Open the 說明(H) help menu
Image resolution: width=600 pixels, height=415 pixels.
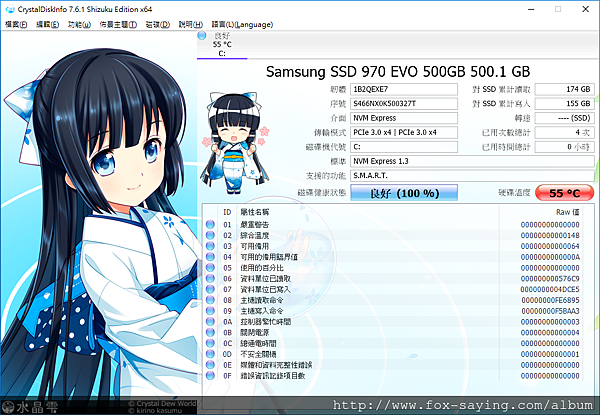191,24
